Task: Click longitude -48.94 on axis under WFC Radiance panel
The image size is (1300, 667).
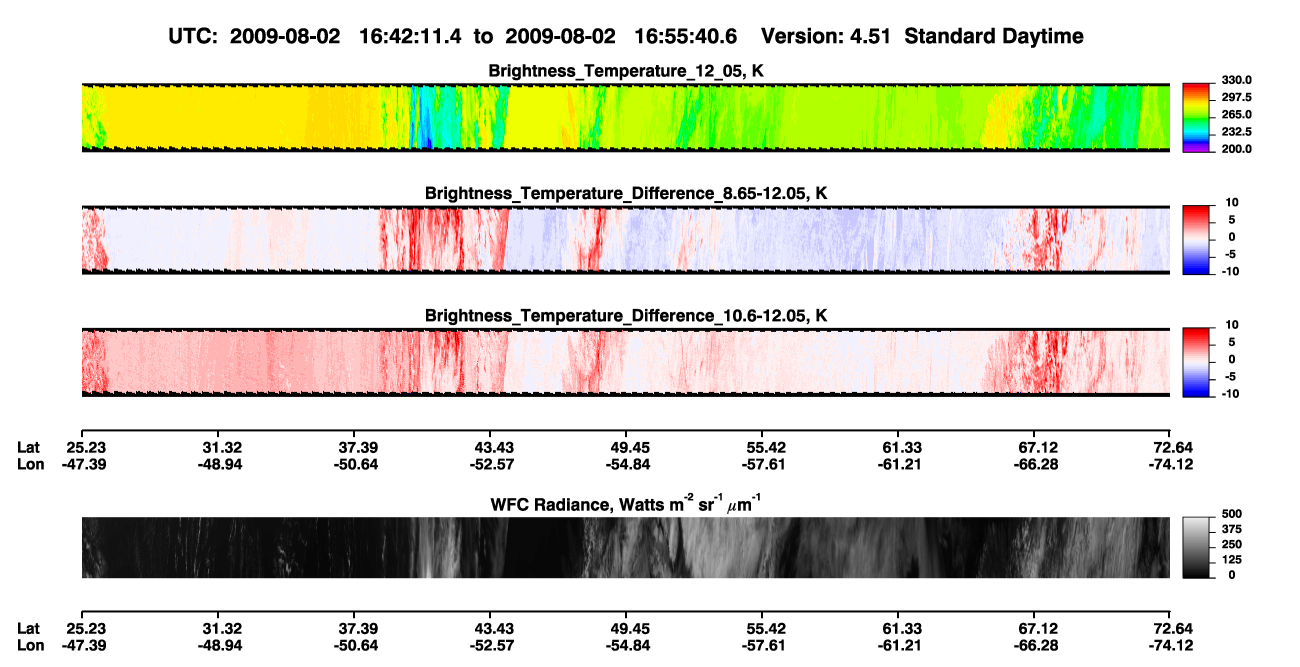Action: 220,645
